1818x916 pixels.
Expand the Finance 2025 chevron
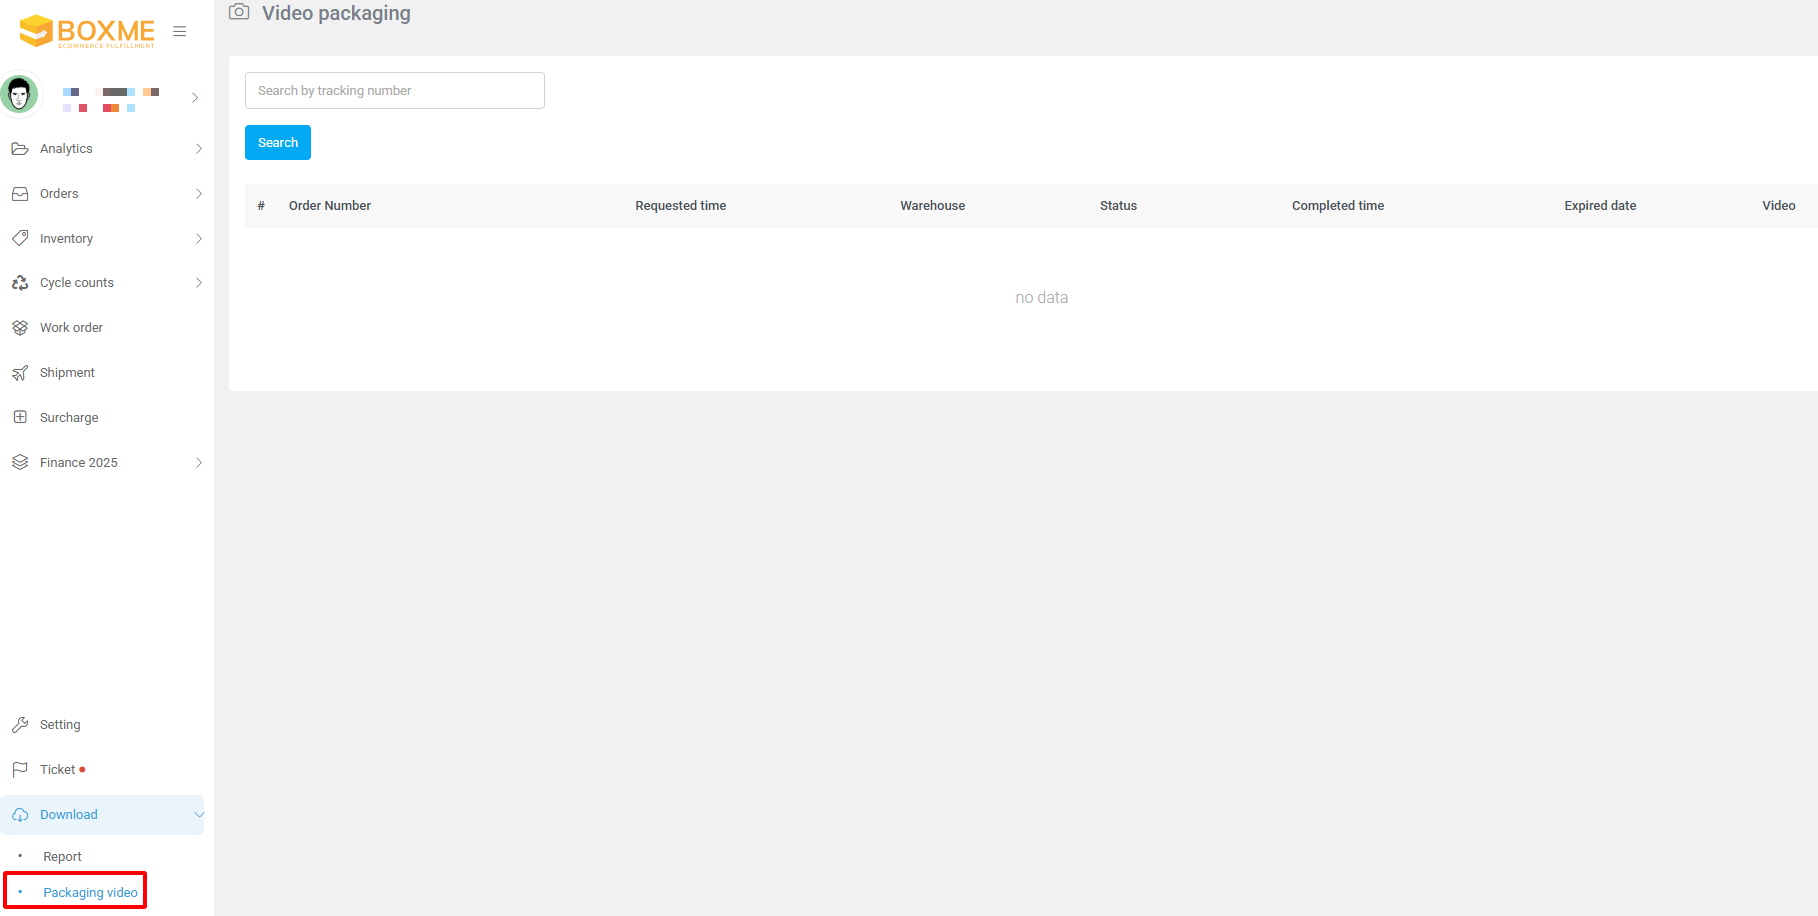(x=199, y=463)
